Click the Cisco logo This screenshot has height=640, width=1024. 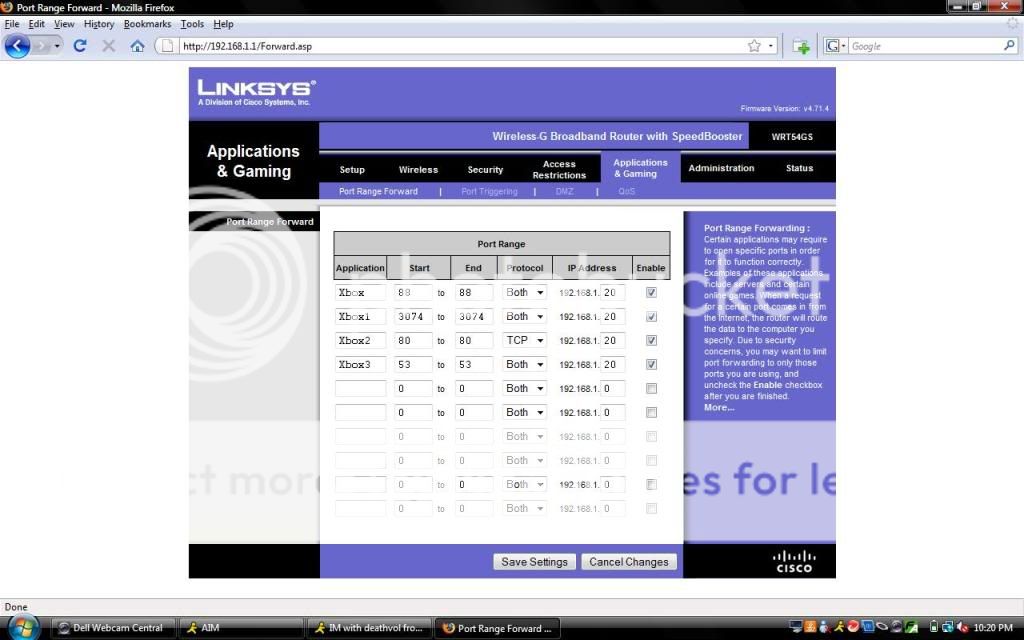(794, 562)
